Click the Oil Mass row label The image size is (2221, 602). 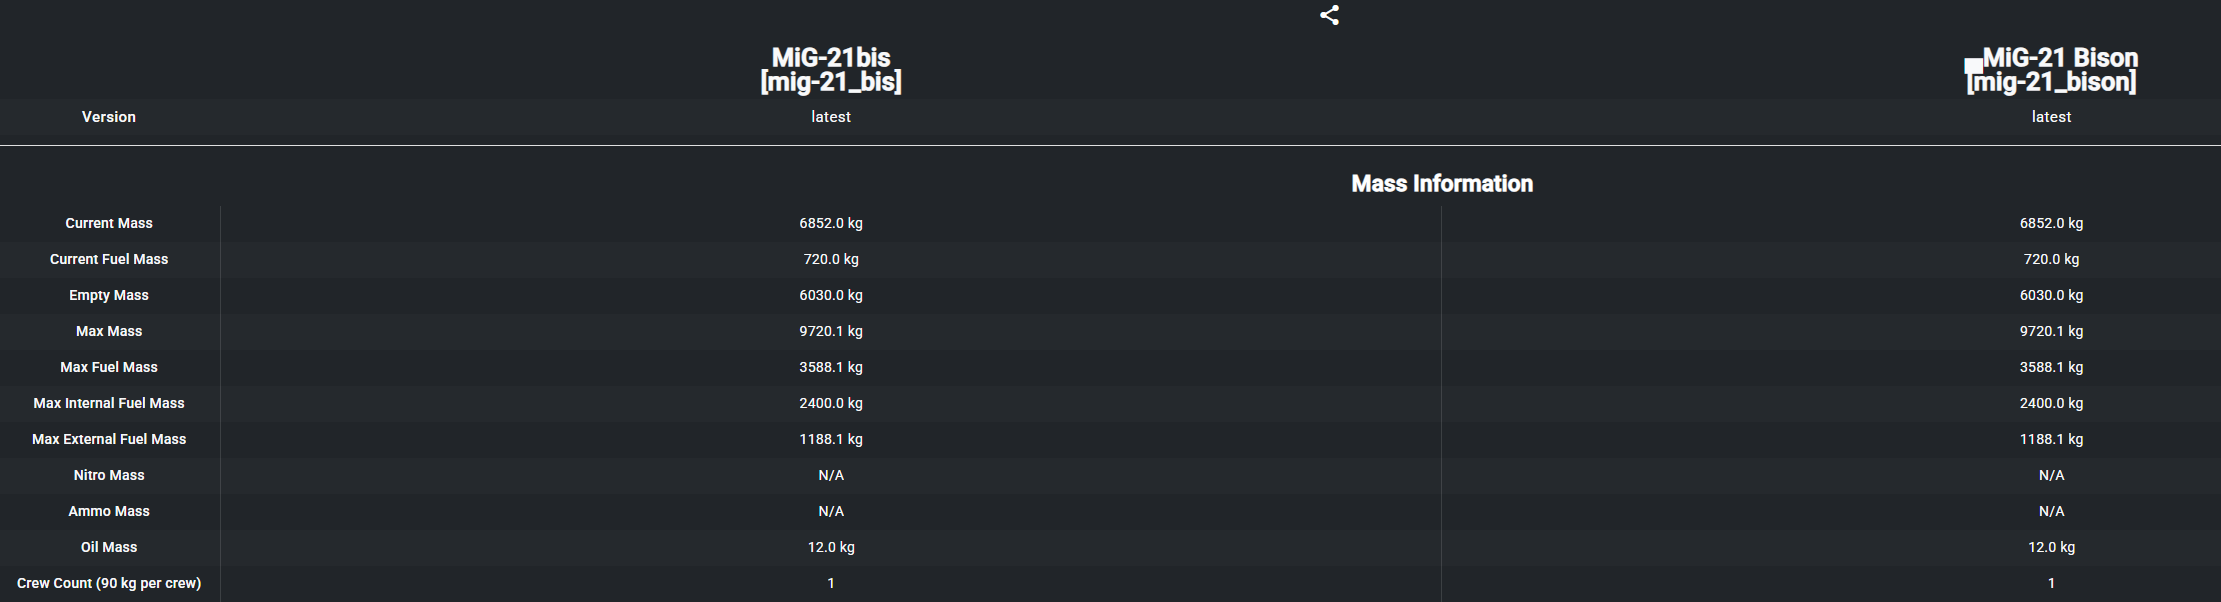click(109, 547)
